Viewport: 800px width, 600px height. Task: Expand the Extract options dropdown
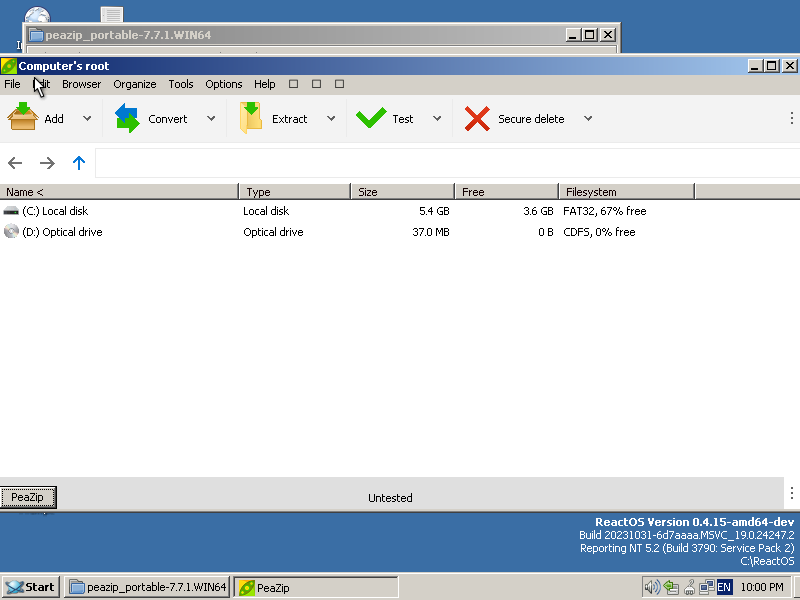click(331, 117)
